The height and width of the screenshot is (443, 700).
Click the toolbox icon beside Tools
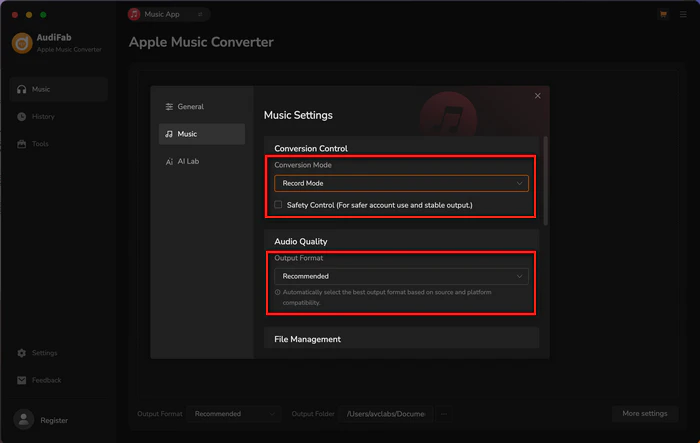point(21,144)
